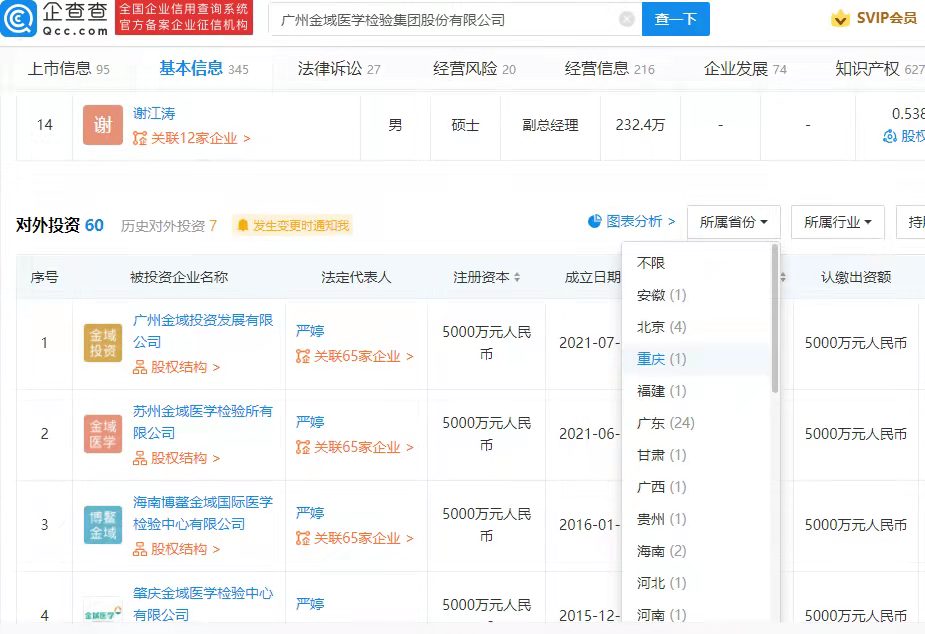925x634 pixels.
Task: Click 广州金域投资 company logo thumbnail
Action: [x=103, y=343]
